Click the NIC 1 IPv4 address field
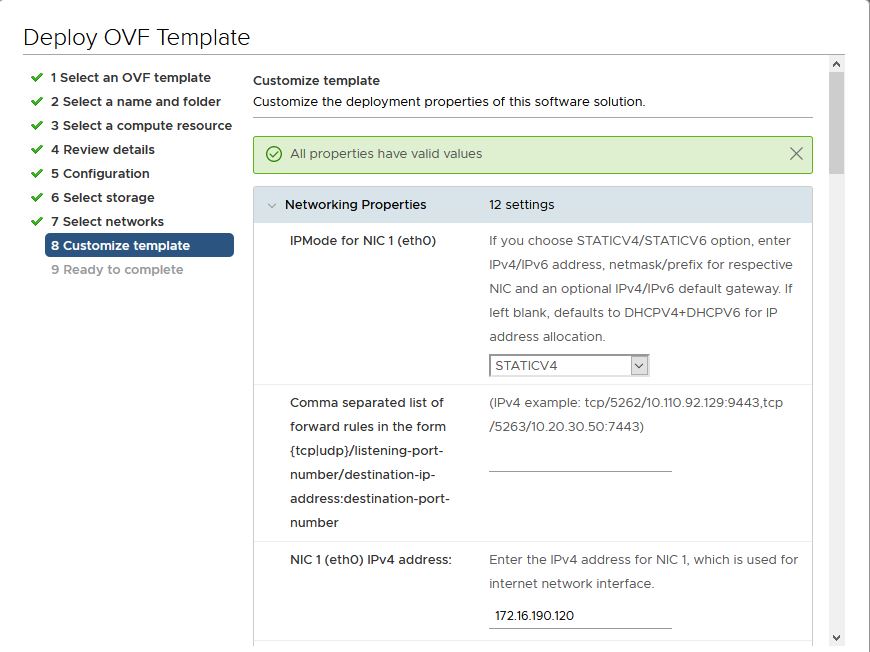 [580, 616]
